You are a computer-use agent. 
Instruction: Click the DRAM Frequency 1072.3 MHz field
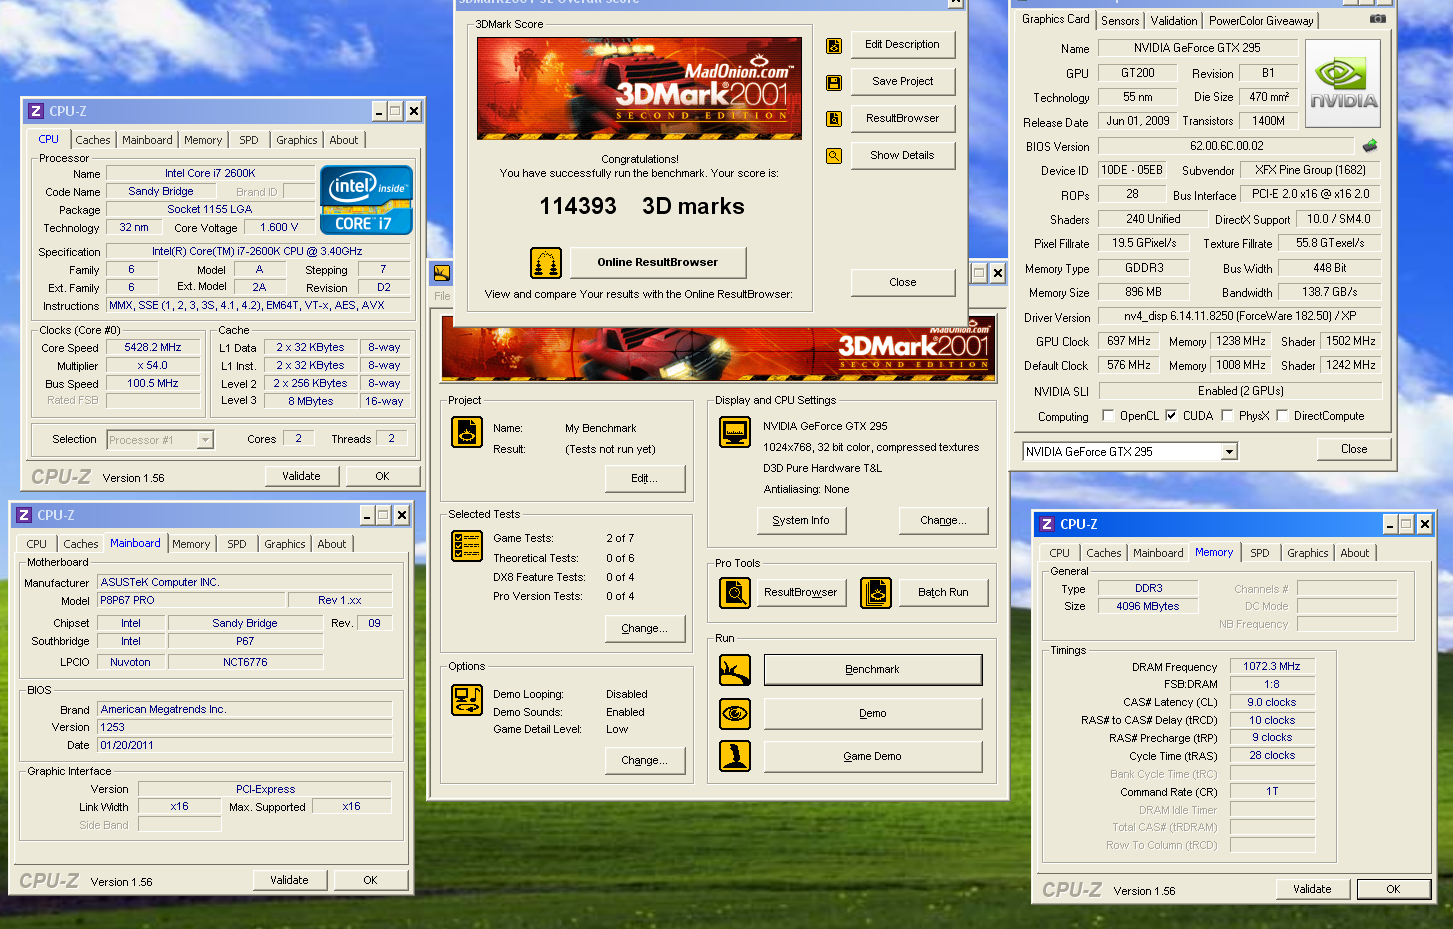(x=1272, y=667)
